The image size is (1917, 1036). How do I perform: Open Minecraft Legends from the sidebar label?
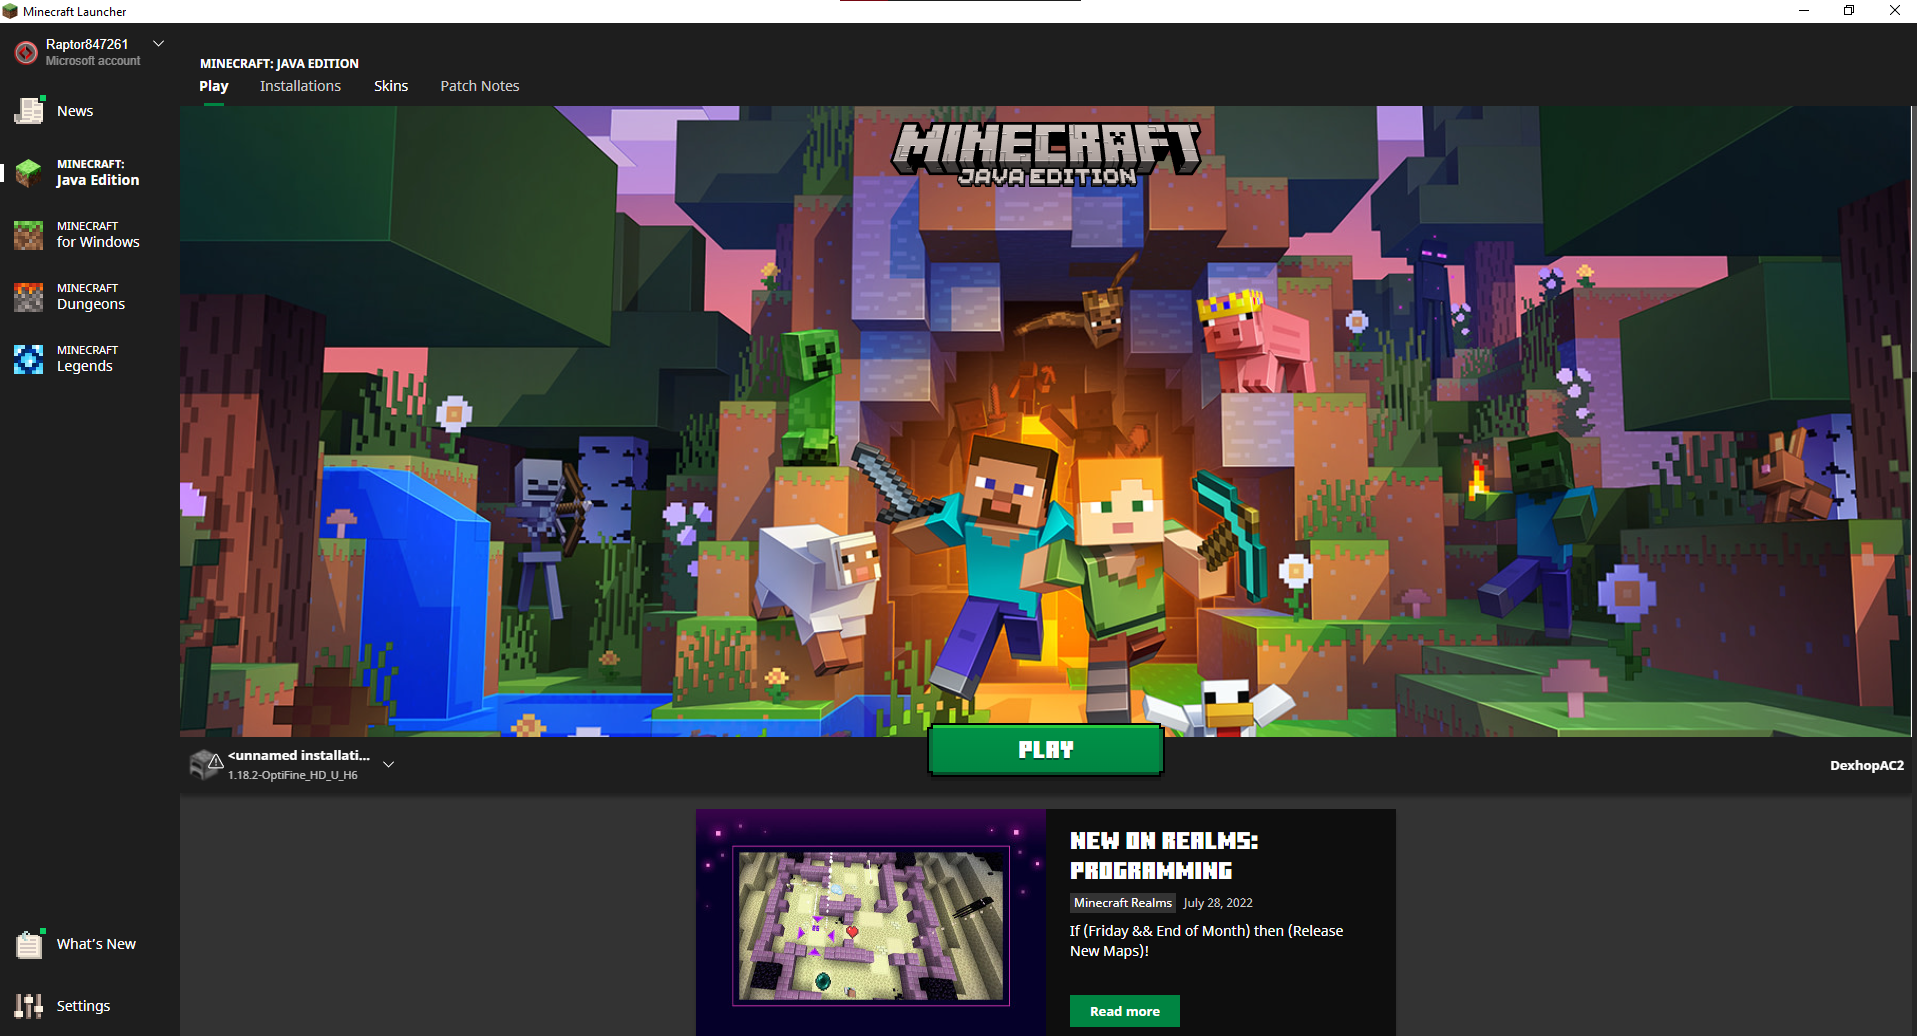87,359
